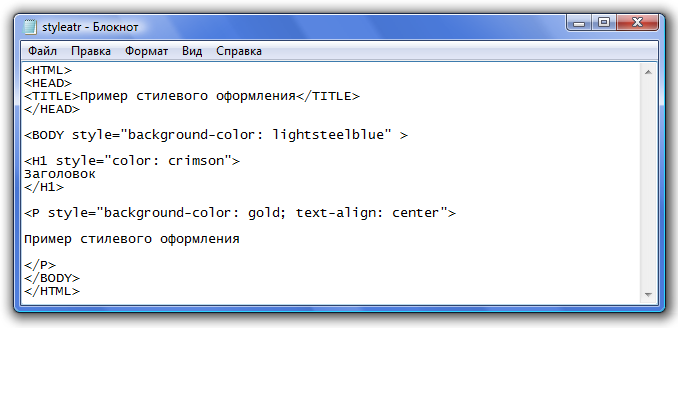The height and width of the screenshot is (400, 678).
Task: Click the Notepad icon in title bar
Action: (x=30, y=27)
